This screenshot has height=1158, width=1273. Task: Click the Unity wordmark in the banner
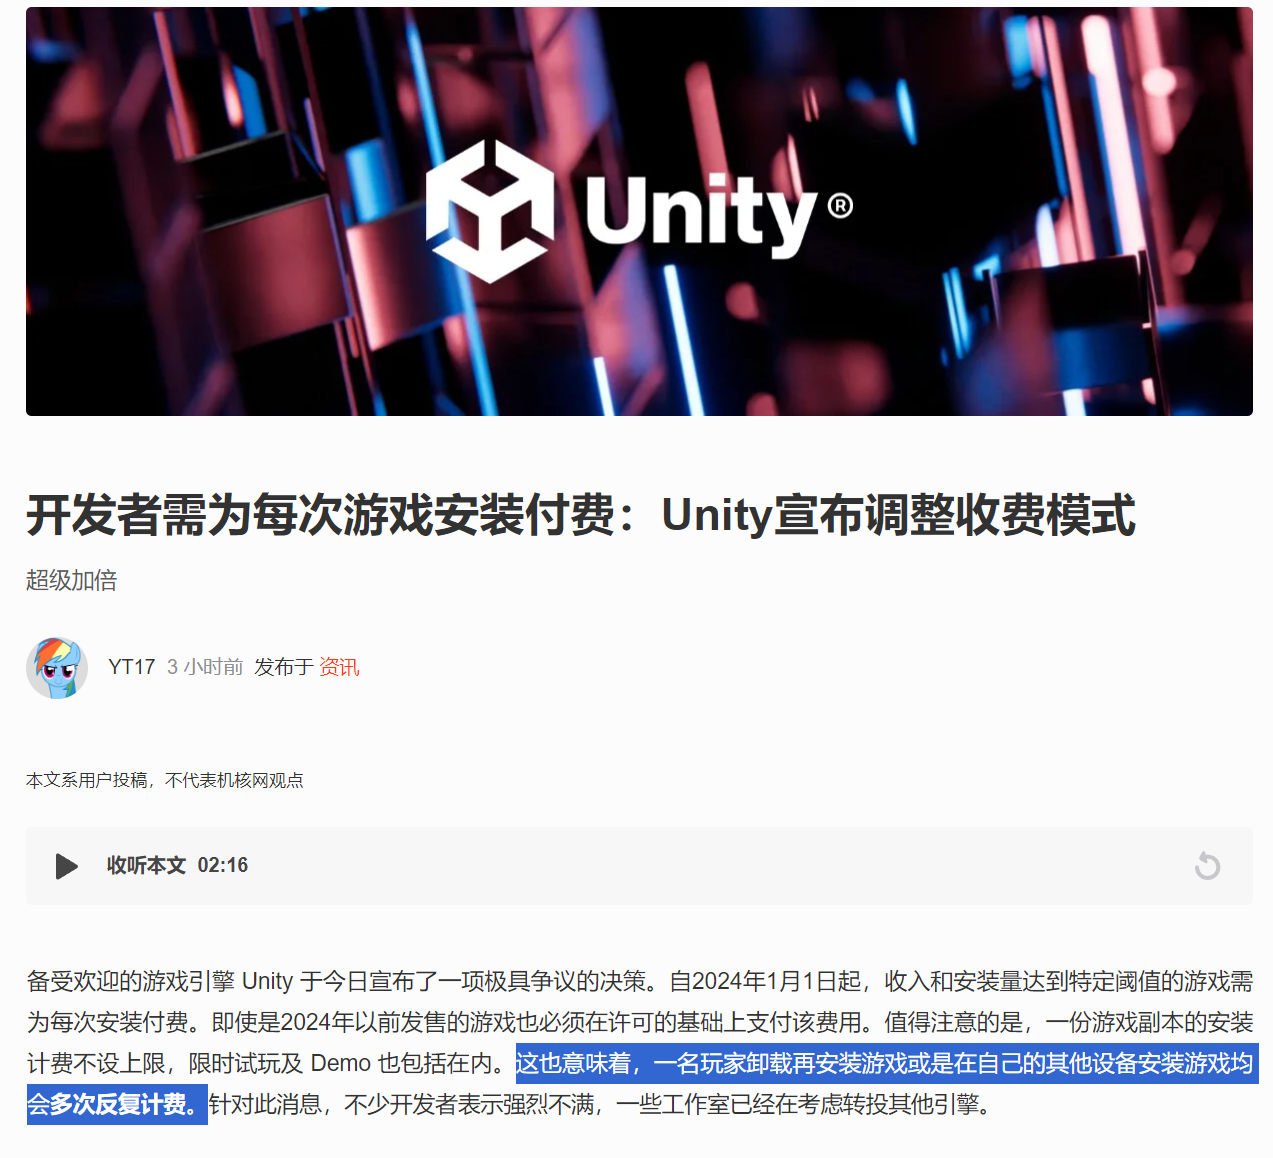pos(702,212)
